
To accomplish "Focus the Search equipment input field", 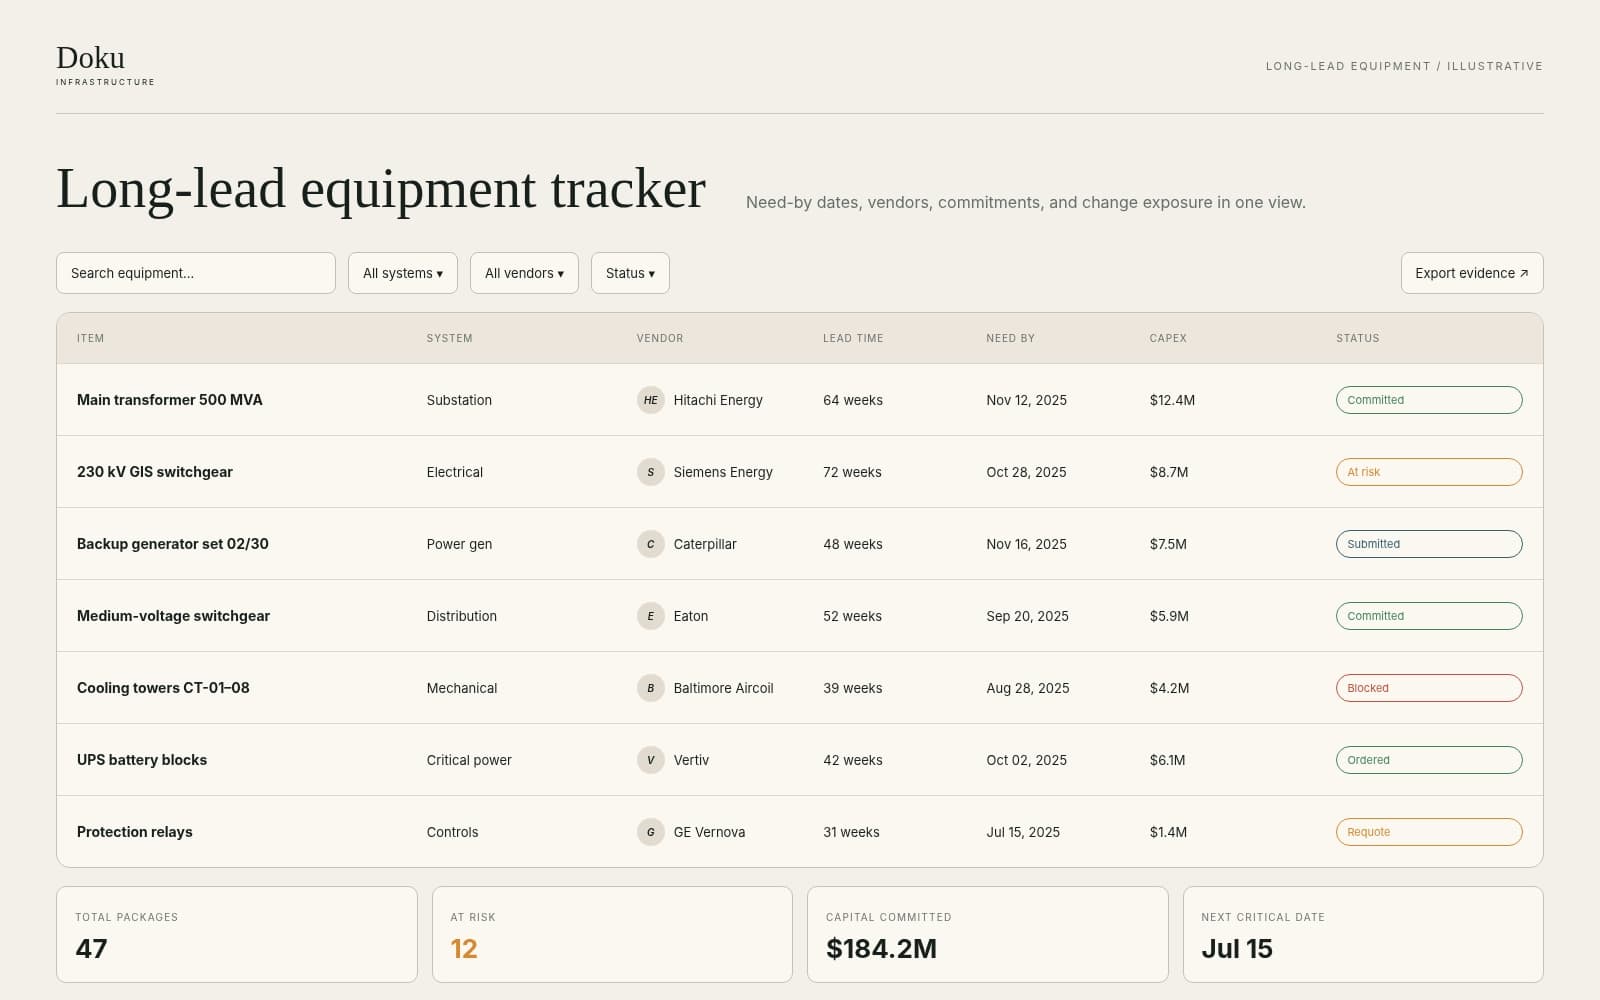I will coord(196,273).
